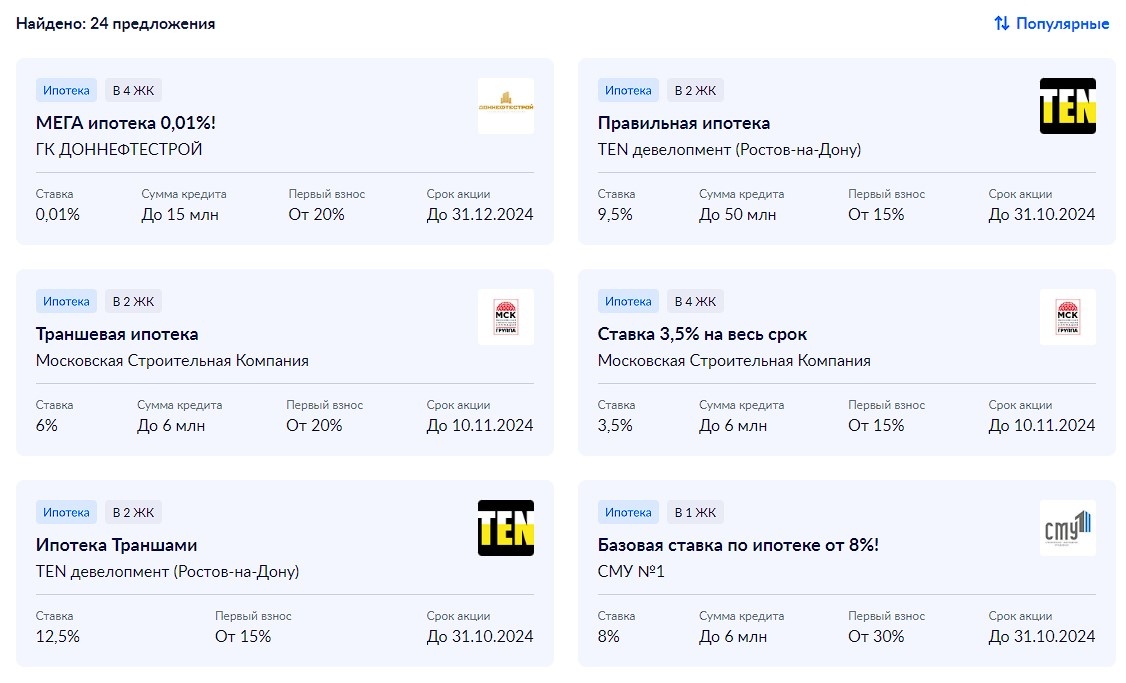The height and width of the screenshot is (683, 1126).
Task: Click the Ставка 0,01% value on МЕГА ипотека
Action: pos(58,214)
